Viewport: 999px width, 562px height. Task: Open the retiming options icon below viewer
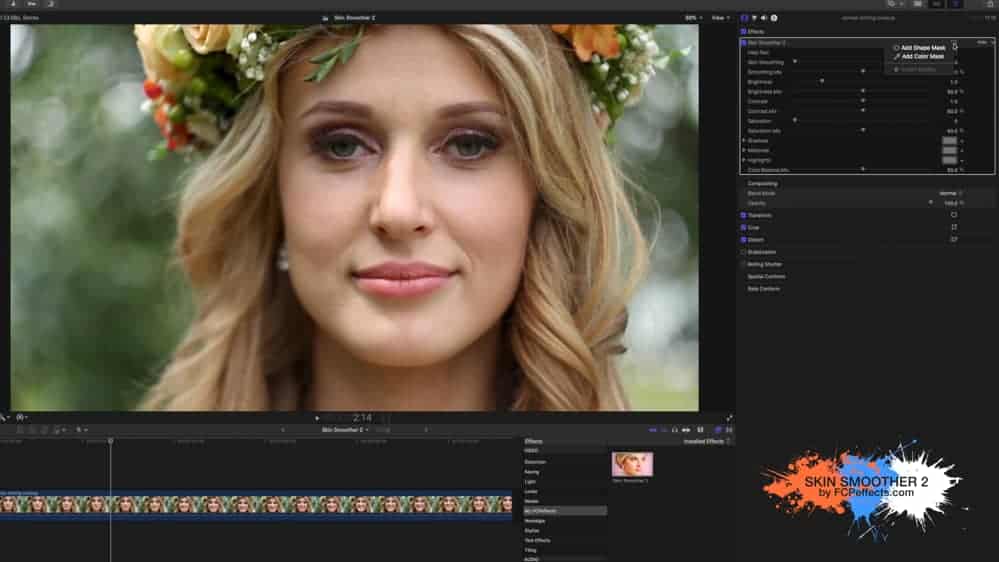click(22, 417)
